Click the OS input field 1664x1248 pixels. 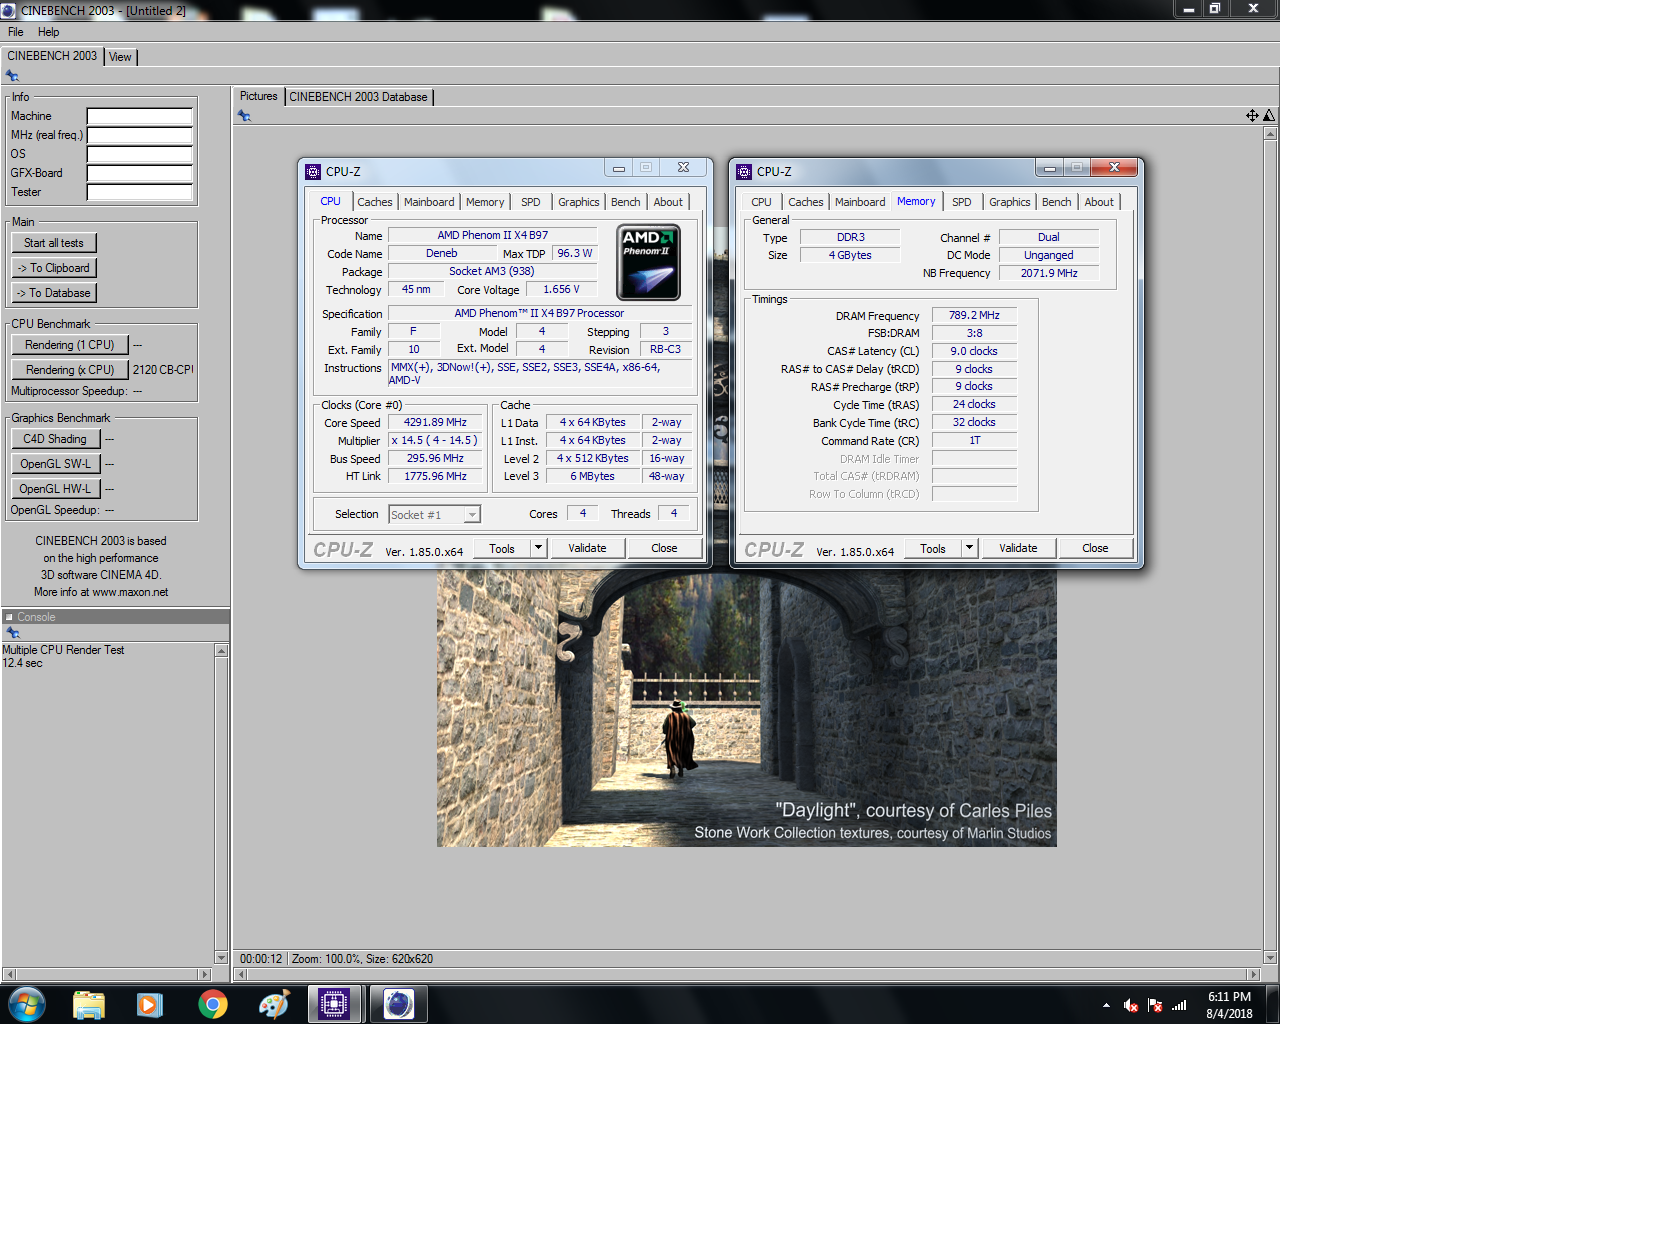139,154
